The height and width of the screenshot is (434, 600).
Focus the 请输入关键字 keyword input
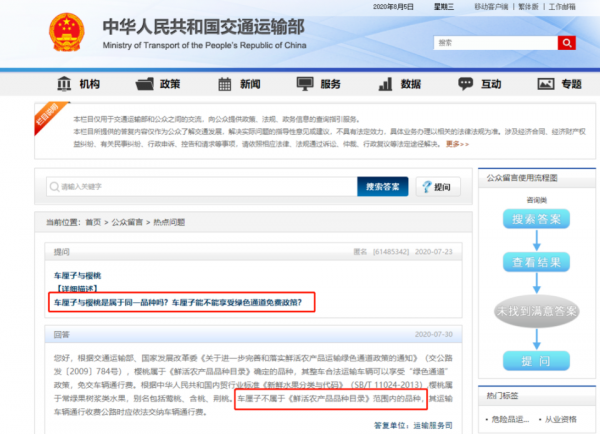202,187
